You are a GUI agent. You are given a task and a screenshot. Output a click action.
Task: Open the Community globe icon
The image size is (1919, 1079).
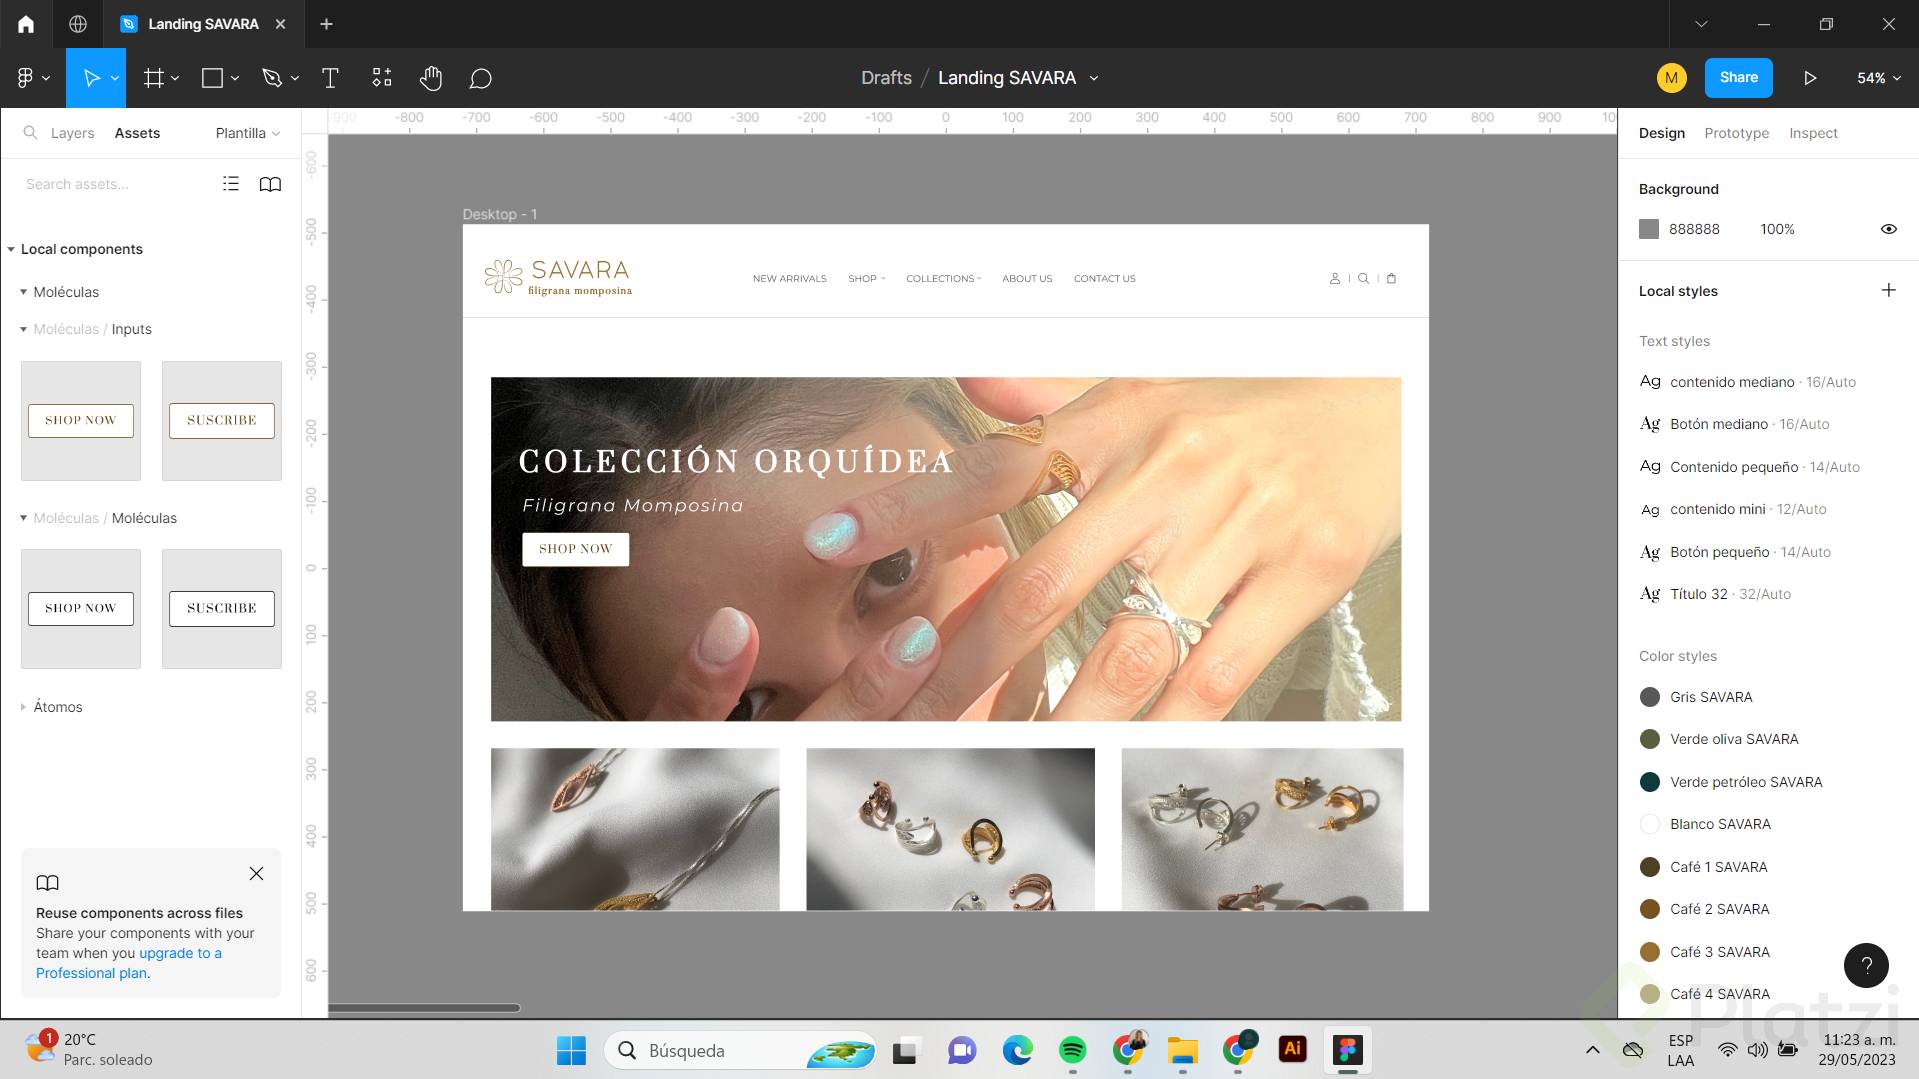click(x=78, y=24)
